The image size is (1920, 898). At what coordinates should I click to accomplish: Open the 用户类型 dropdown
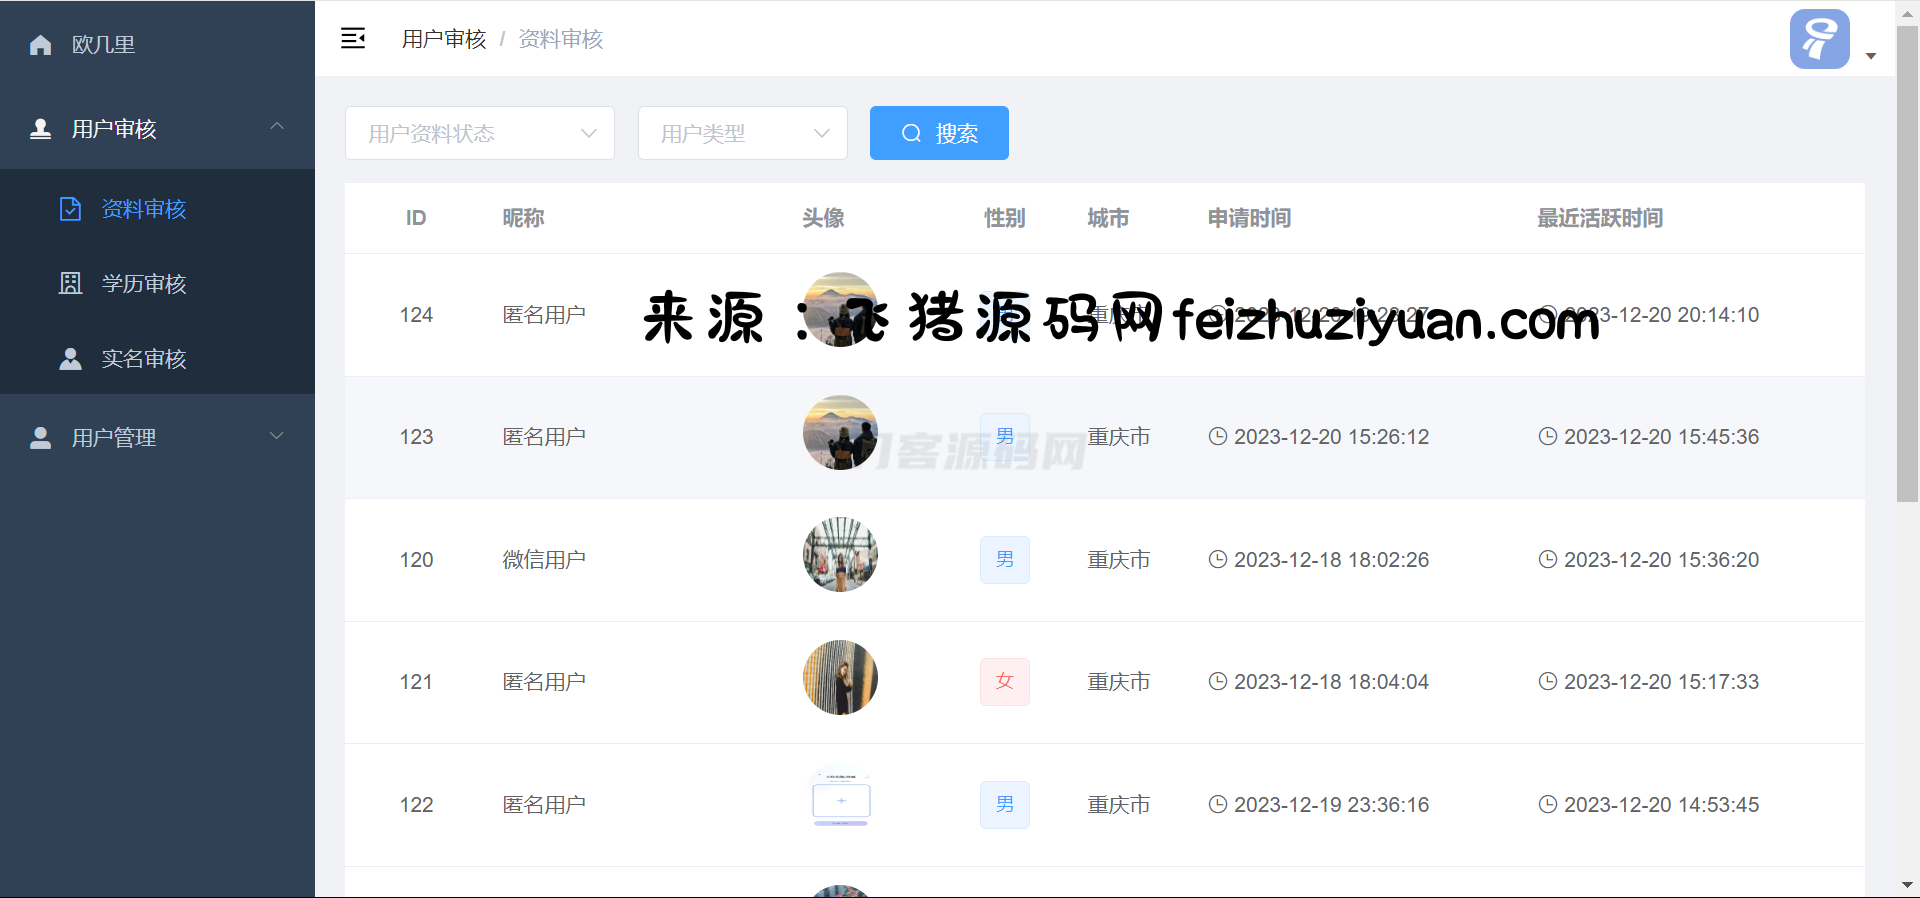pos(742,133)
